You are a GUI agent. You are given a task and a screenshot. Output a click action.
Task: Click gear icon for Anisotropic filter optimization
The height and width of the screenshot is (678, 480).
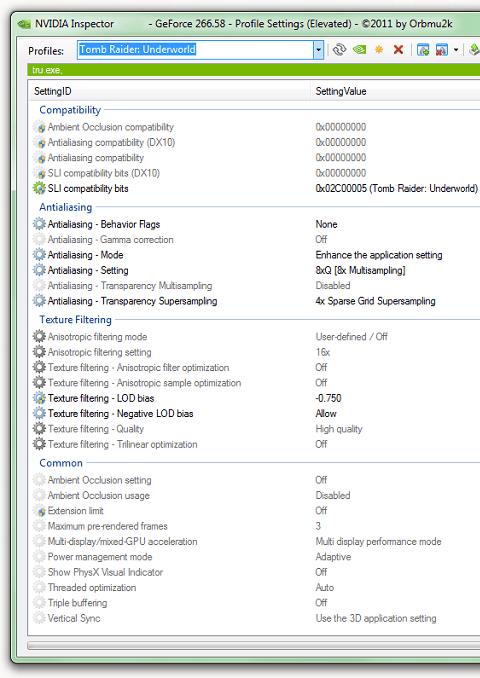tap(39, 367)
